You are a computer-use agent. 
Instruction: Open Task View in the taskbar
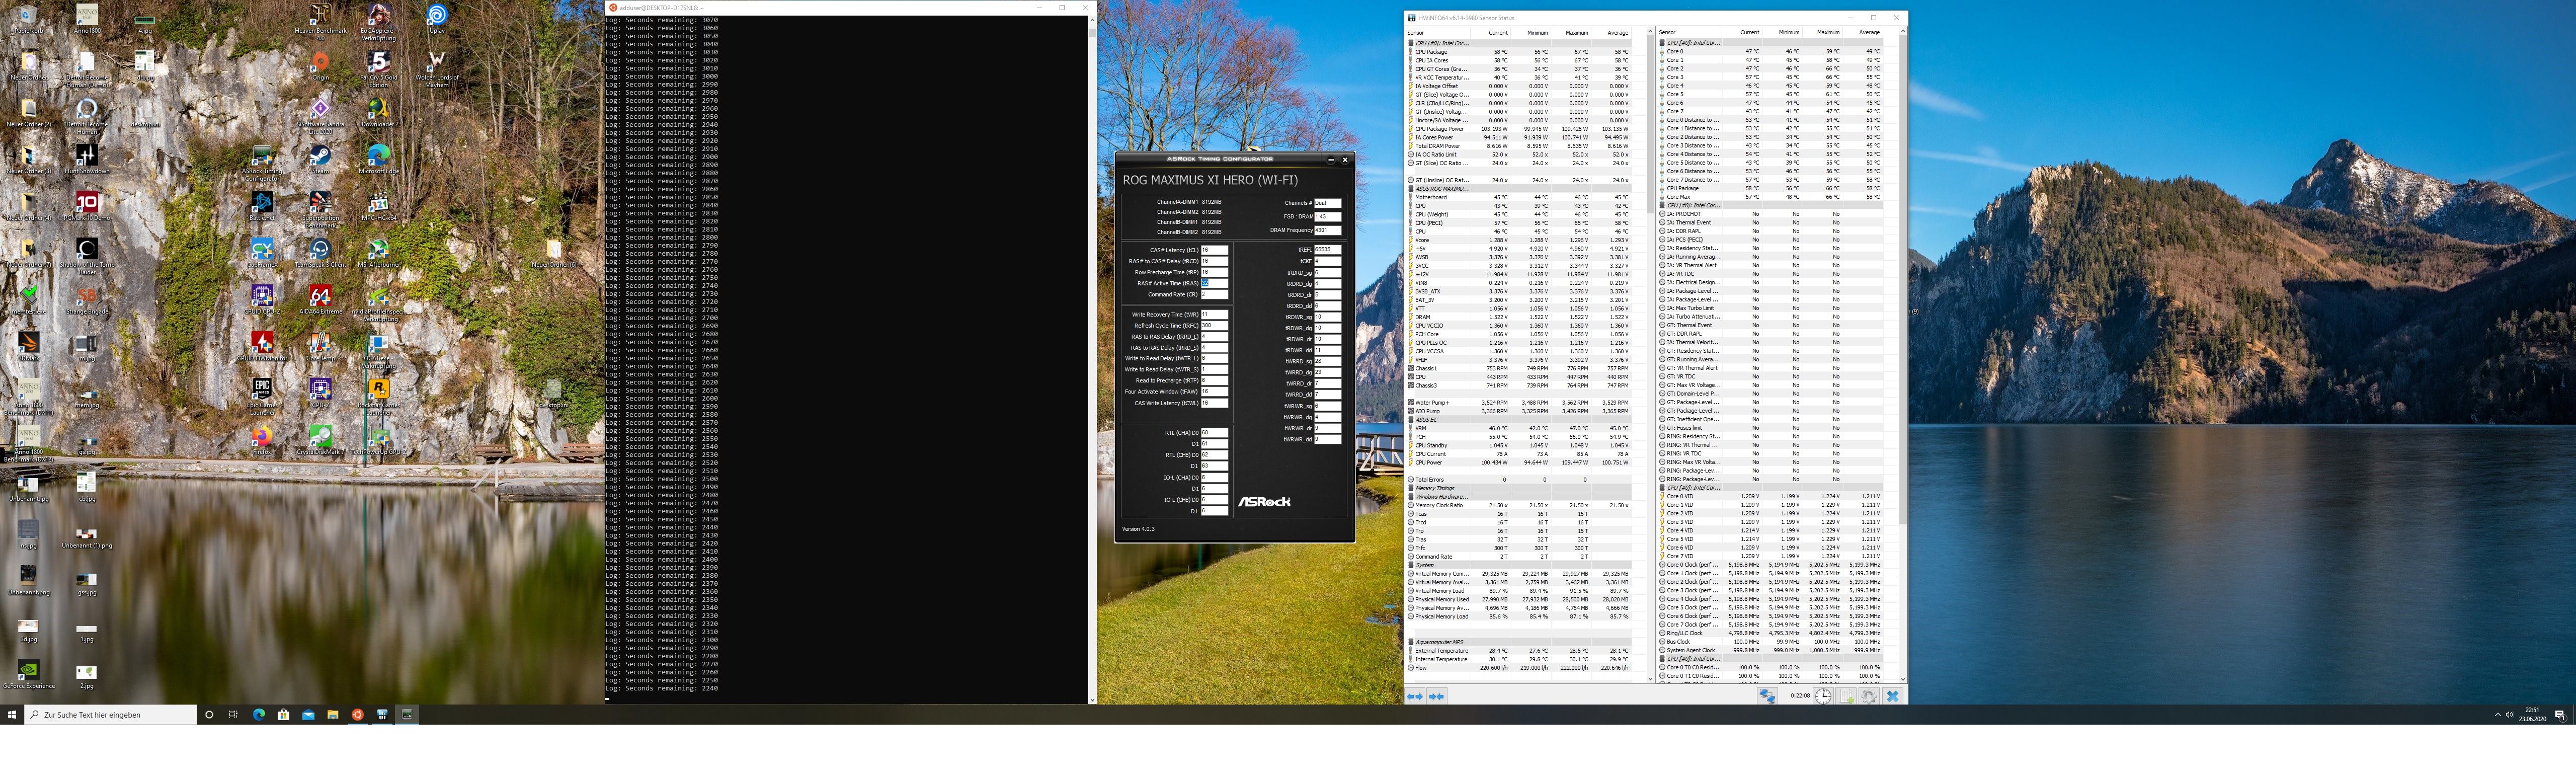click(x=233, y=715)
